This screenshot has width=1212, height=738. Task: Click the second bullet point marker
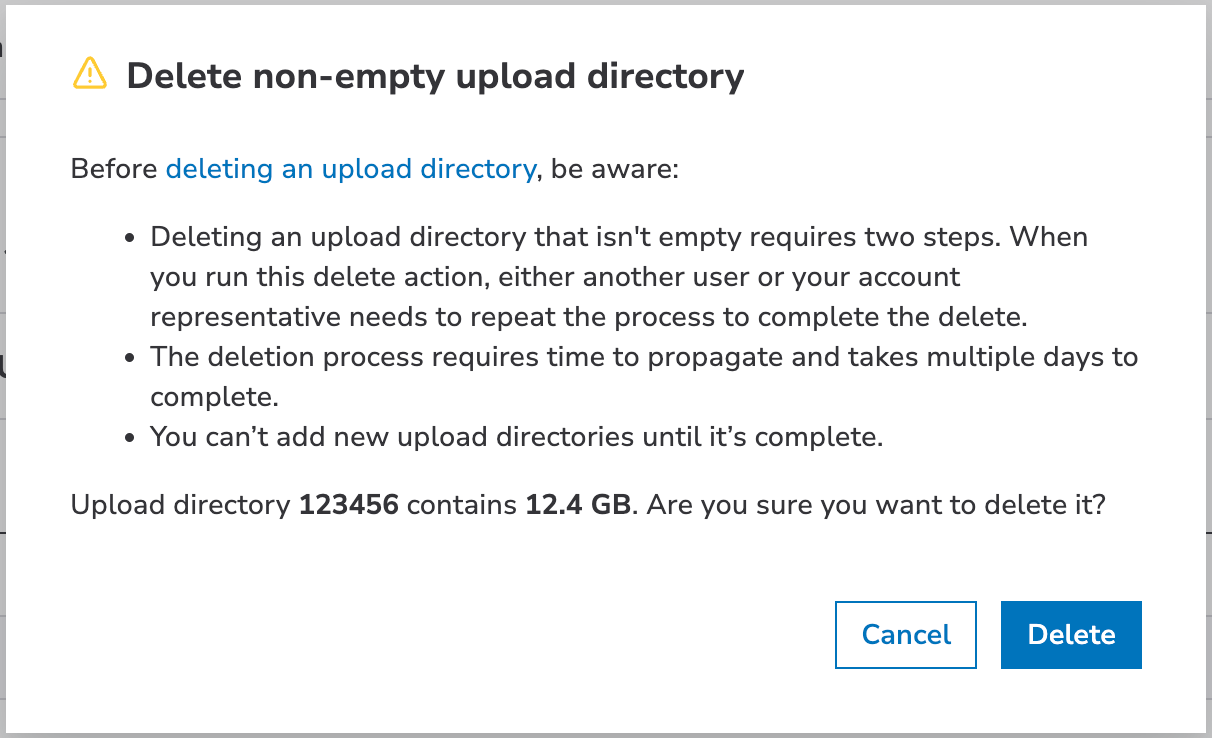pyautogui.click(x=130, y=358)
